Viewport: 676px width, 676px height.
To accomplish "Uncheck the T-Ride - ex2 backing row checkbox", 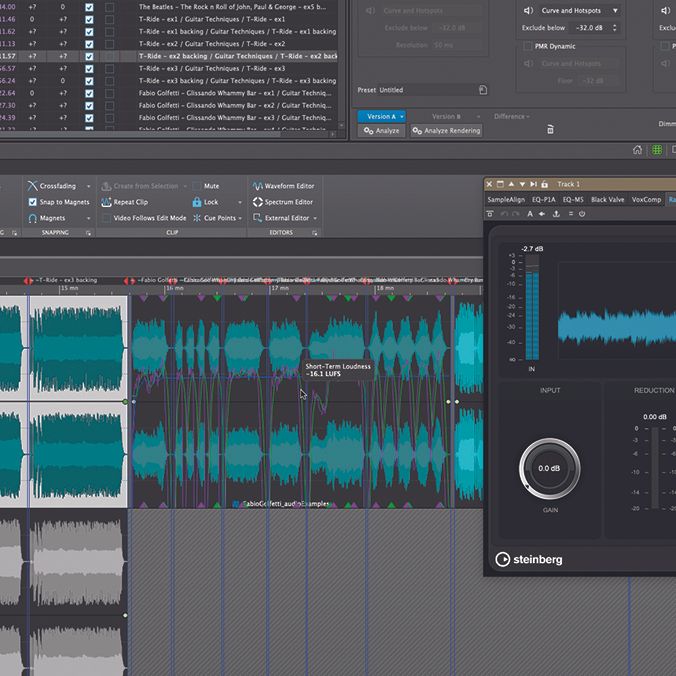I will coord(89,56).
